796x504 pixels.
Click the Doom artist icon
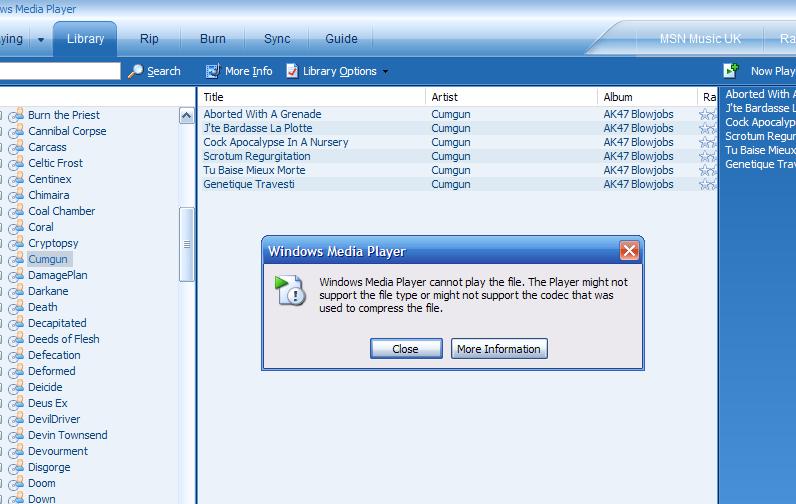coord(16,483)
